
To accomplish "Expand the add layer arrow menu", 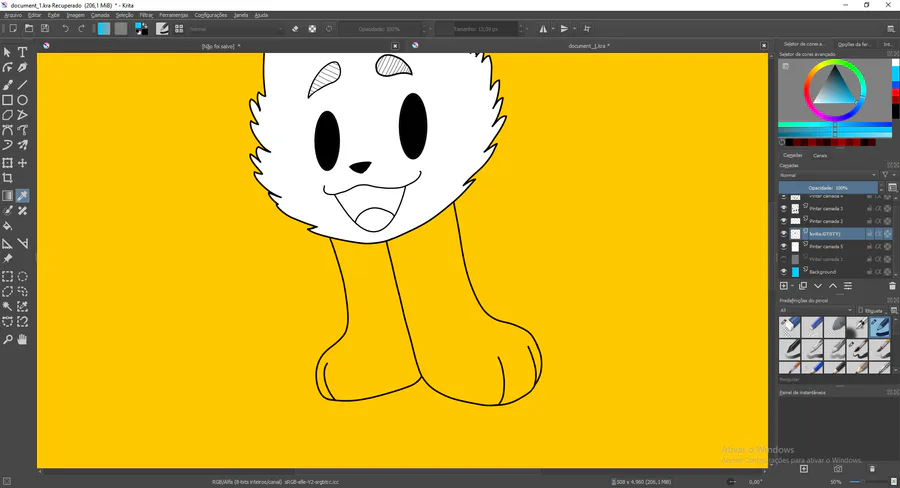I will pos(792,286).
